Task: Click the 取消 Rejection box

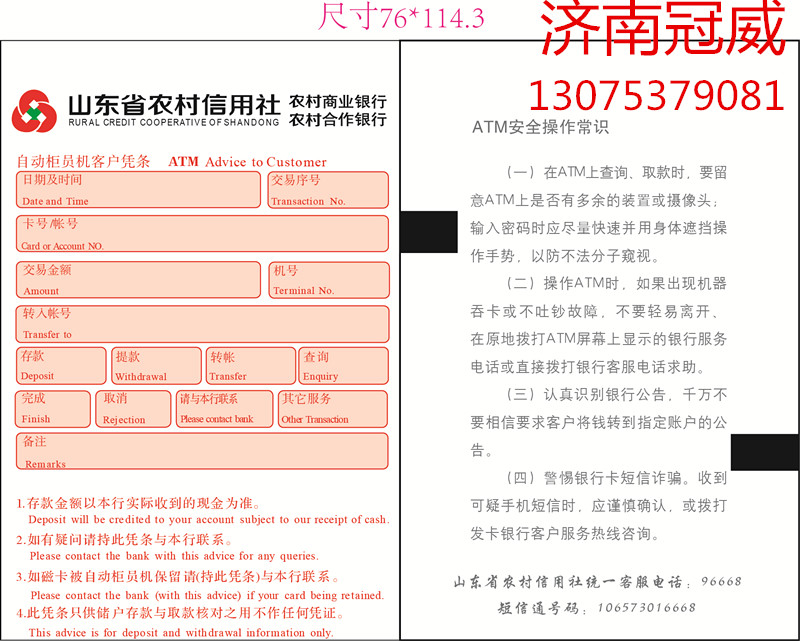Action: point(133,409)
